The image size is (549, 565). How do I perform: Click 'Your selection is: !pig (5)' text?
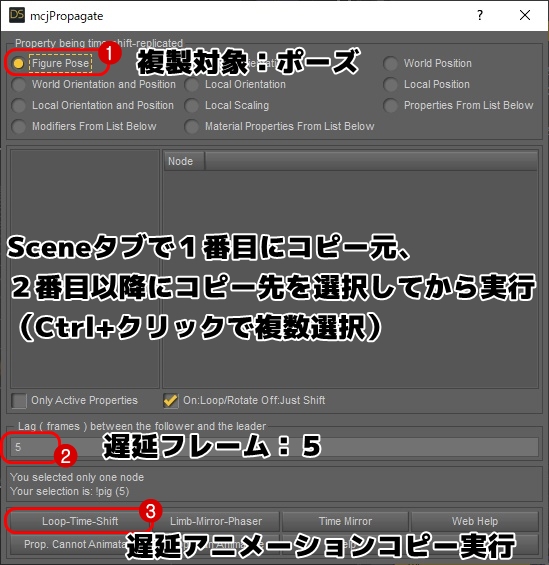[x=70, y=491]
